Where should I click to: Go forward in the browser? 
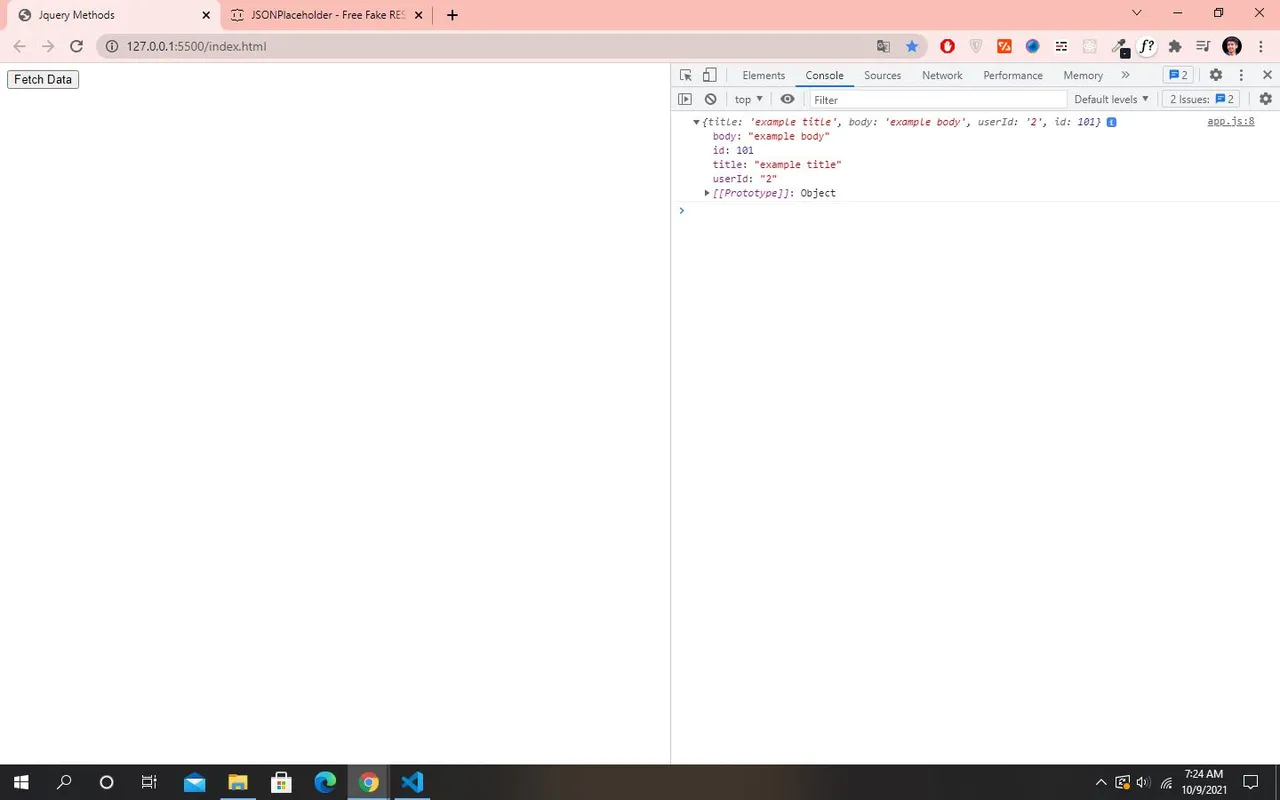coord(47,46)
